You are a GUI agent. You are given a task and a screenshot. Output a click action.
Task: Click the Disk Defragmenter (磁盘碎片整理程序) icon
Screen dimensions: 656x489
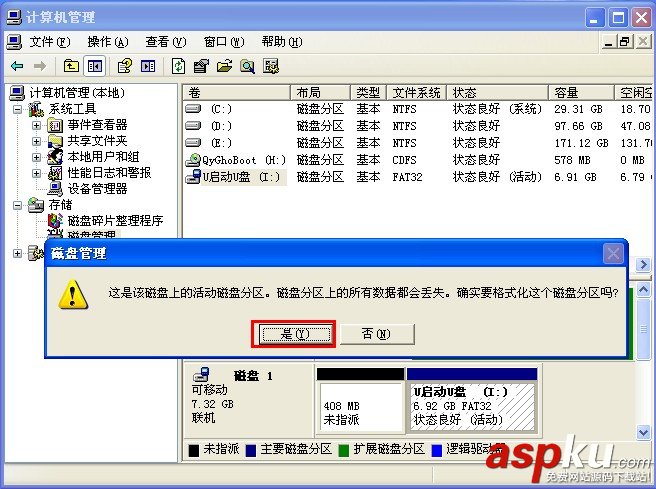55,220
